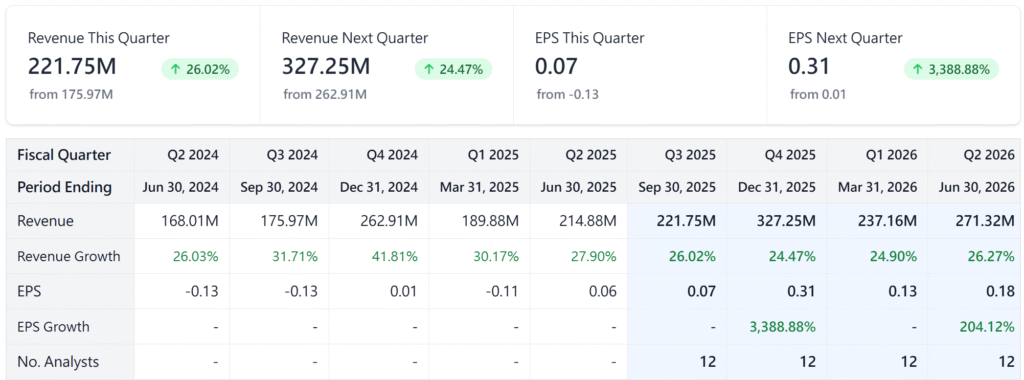1024x380 pixels.
Task: Click the 0.31 EPS value in Q4 2025
Action: [x=803, y=291]
